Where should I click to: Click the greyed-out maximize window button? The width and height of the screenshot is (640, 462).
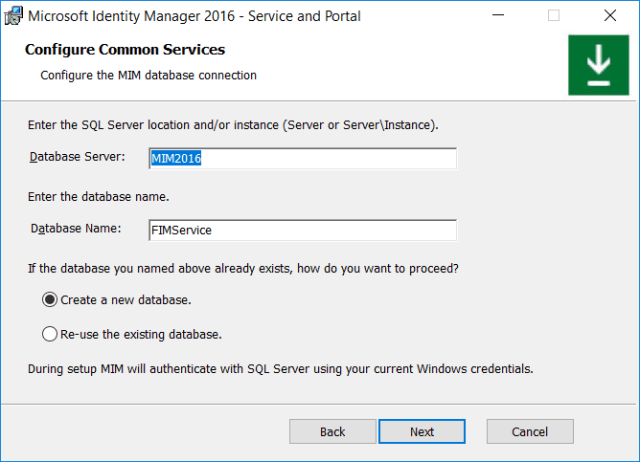554,15
